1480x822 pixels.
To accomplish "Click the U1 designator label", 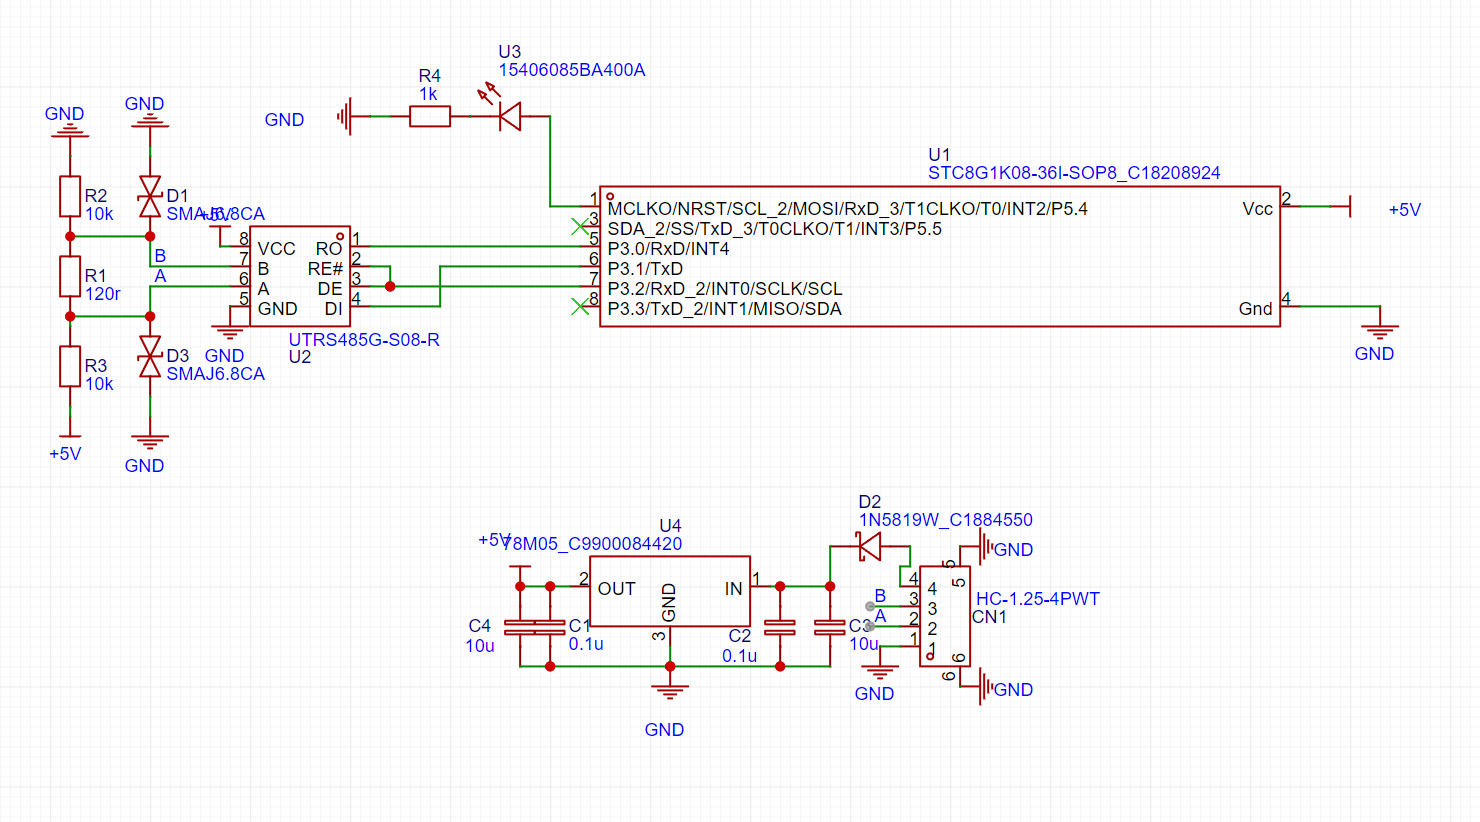I will click(939, 155).
